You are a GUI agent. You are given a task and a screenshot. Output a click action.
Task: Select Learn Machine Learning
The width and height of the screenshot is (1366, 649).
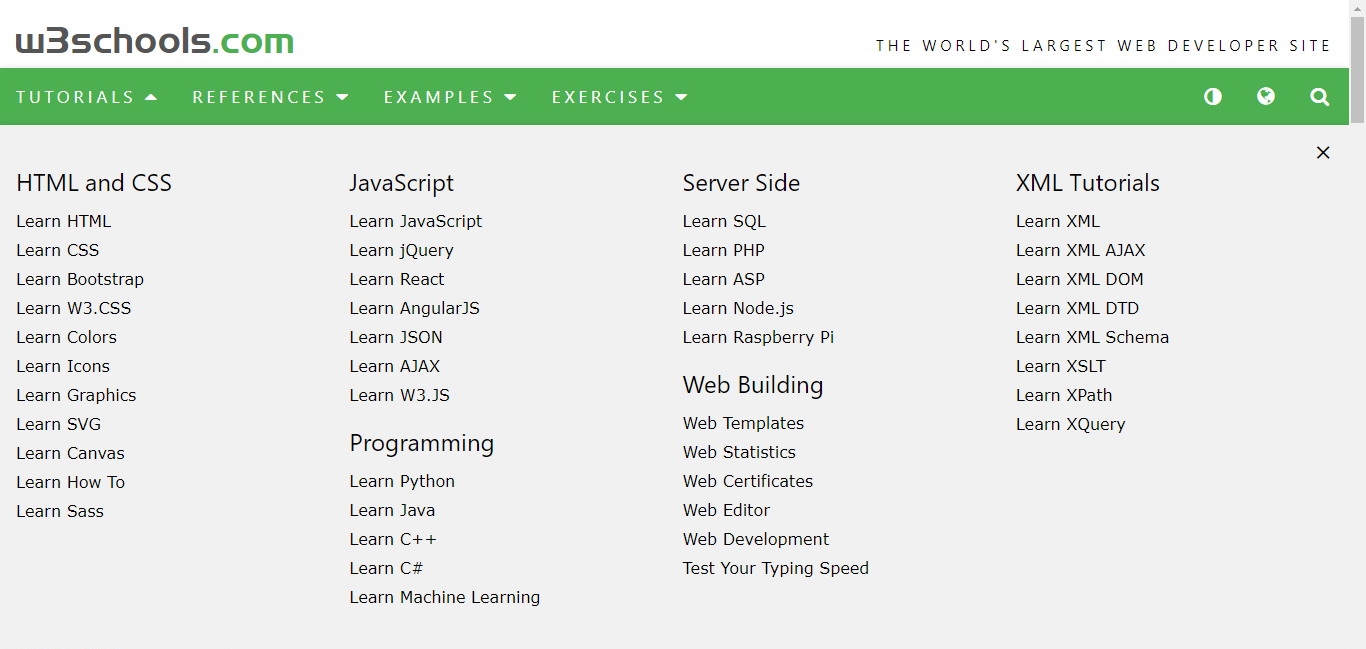445,597
